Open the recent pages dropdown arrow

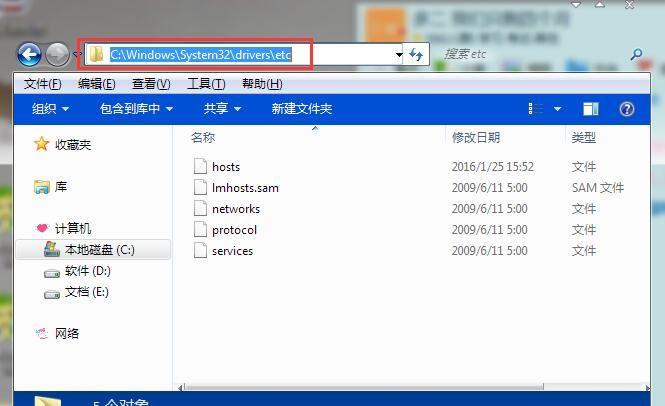click(x=76, y=54)
